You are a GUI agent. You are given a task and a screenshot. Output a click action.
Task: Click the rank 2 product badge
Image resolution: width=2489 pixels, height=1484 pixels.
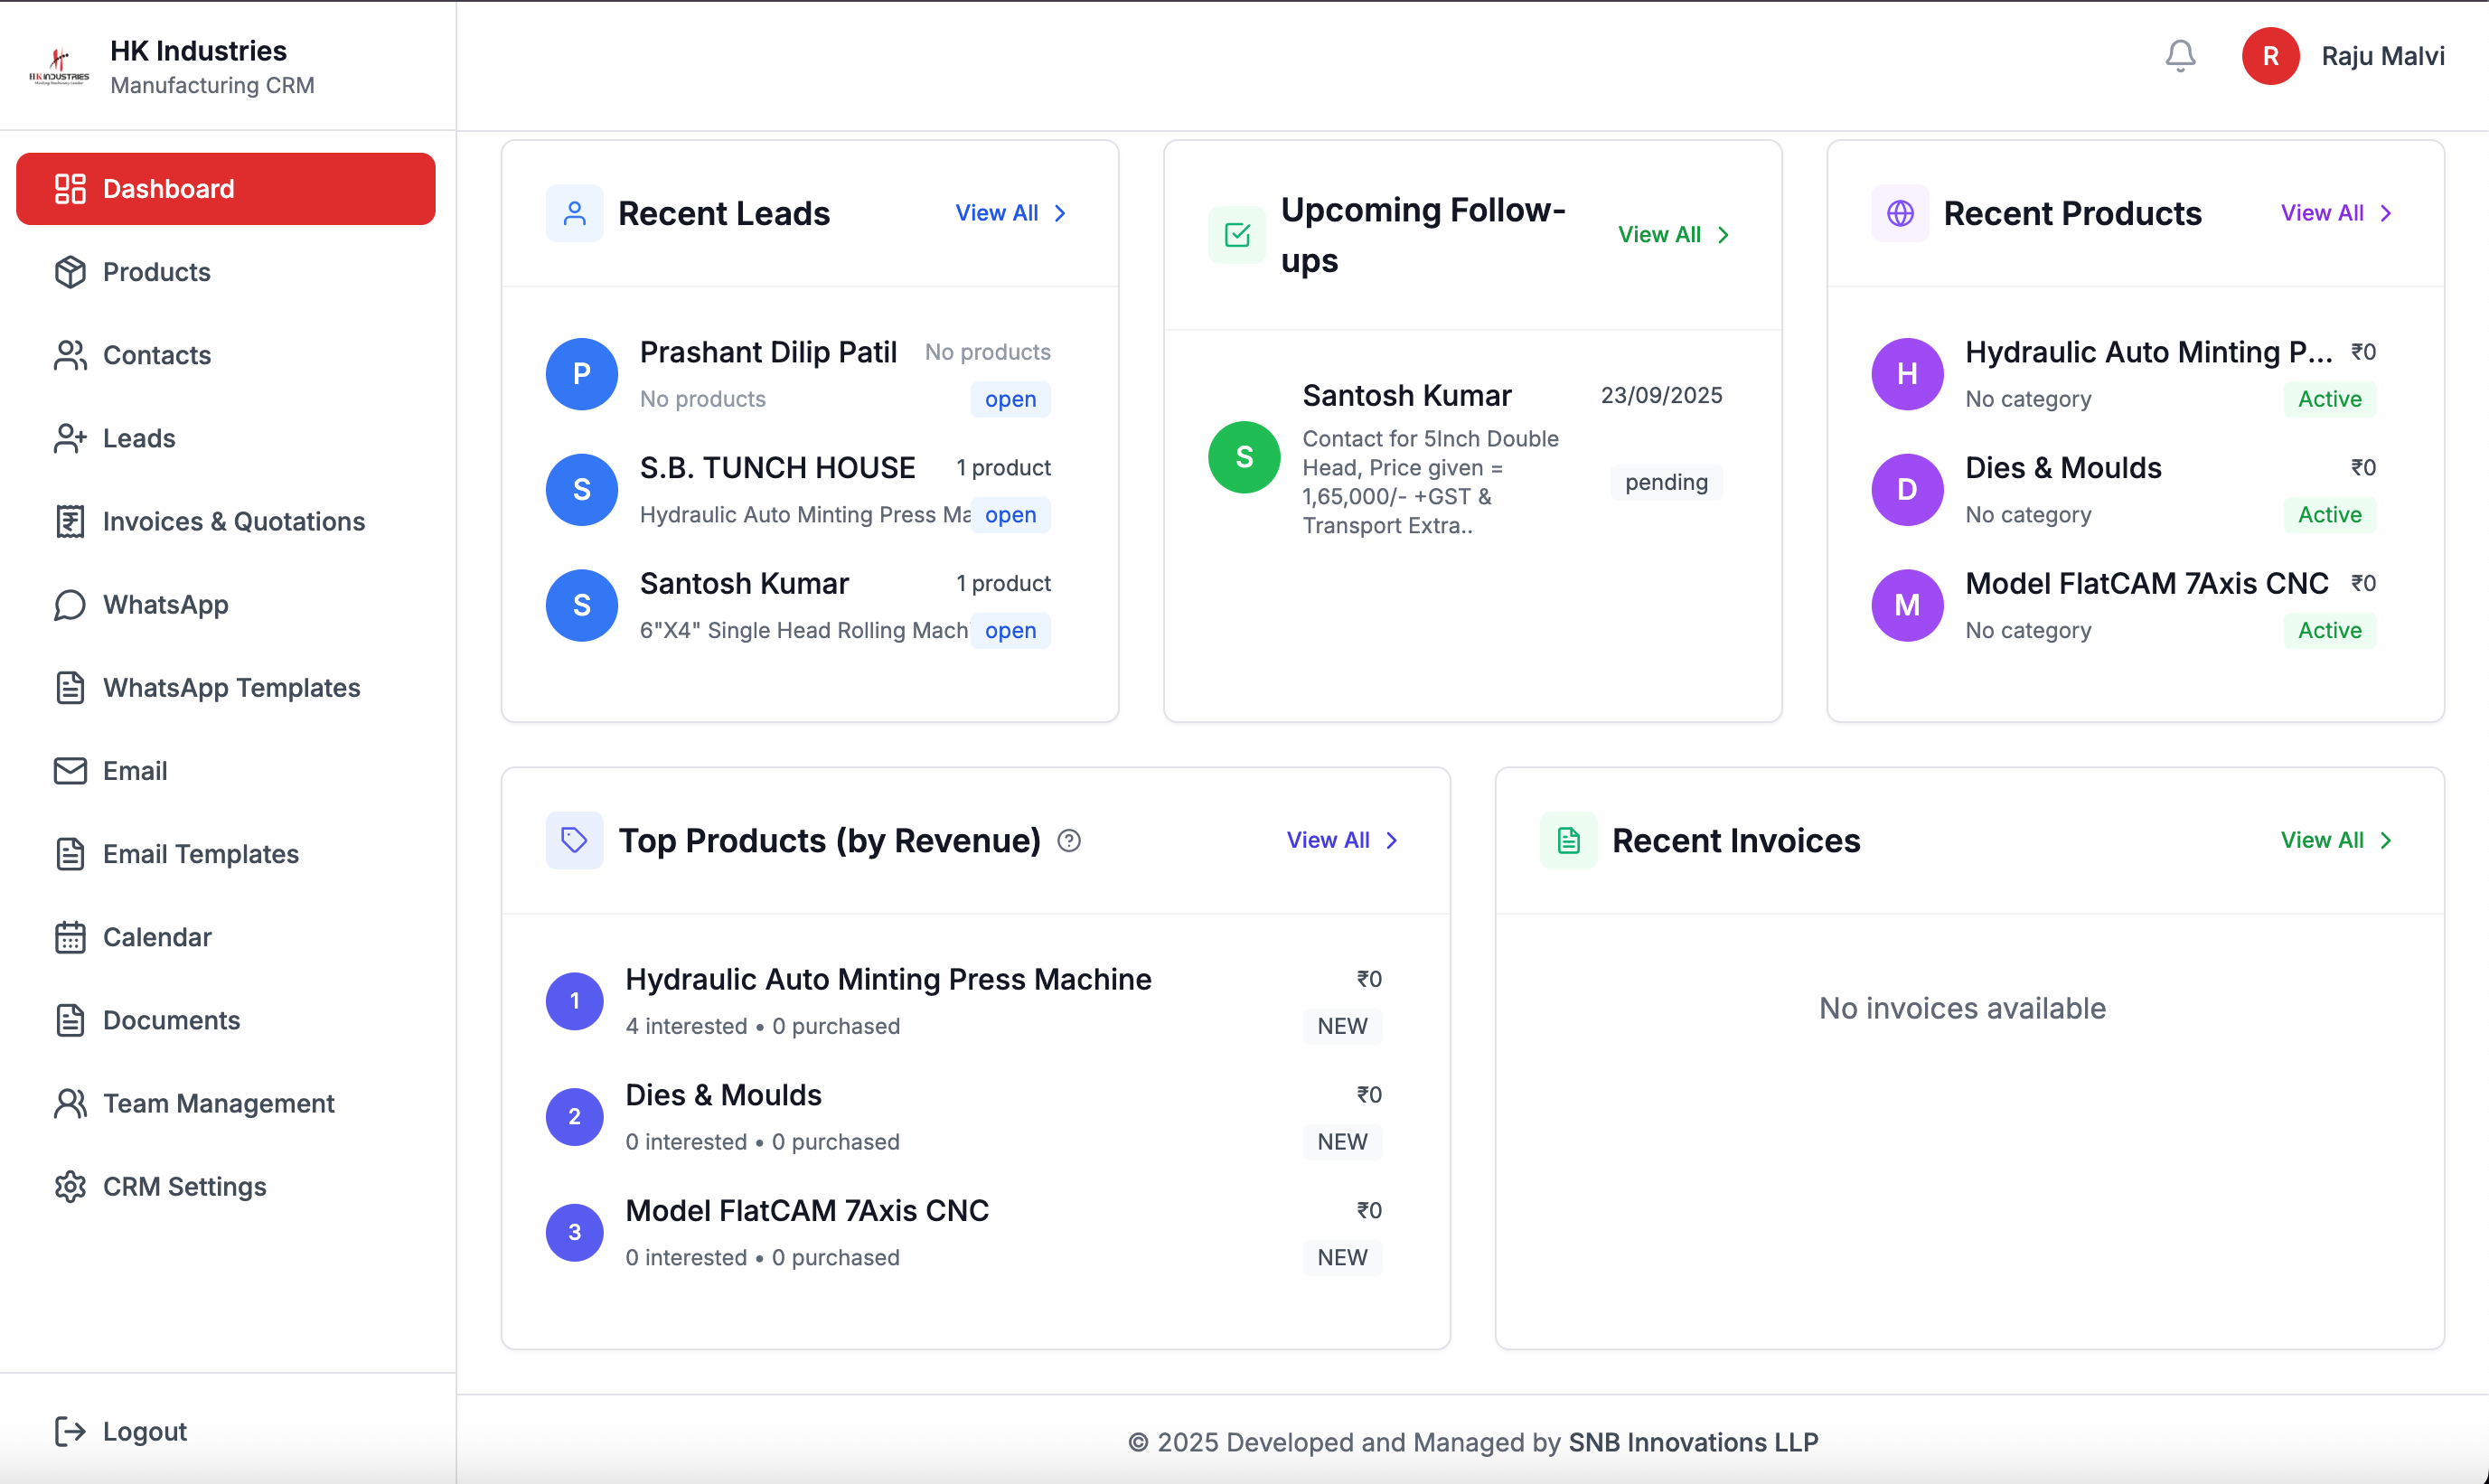574,1117
